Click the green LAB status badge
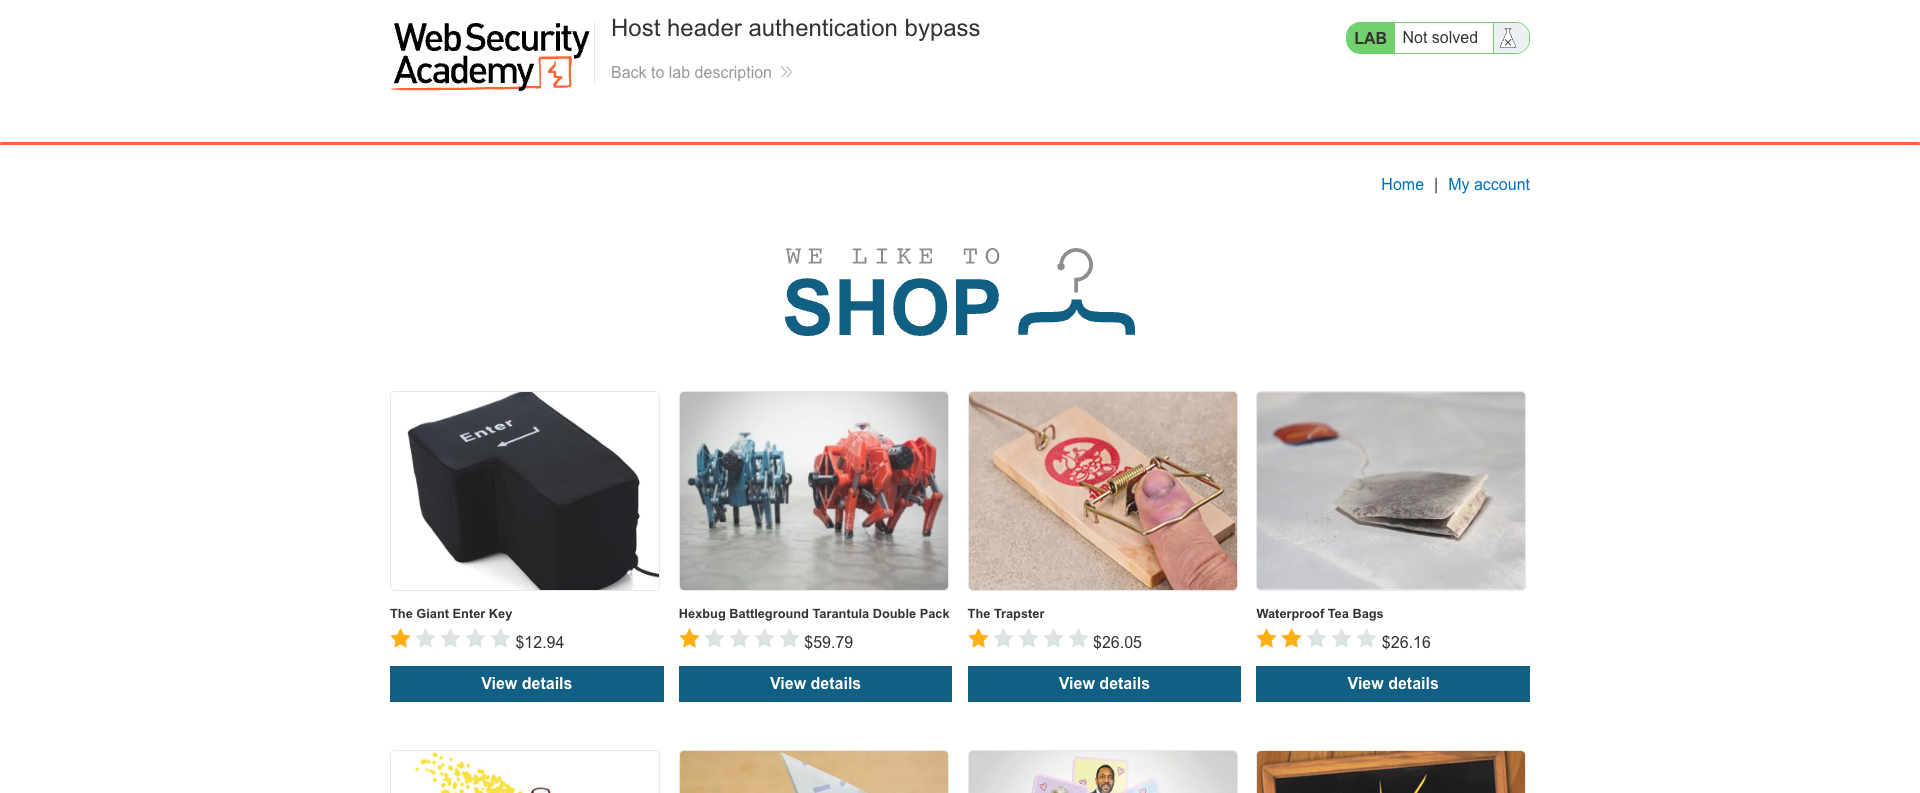The width and height of the screenshot is (1920, 793). (1369, 38)
